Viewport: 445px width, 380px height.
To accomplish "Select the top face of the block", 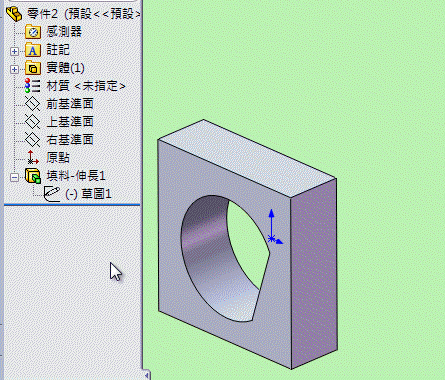I will (x=247, y=158).
